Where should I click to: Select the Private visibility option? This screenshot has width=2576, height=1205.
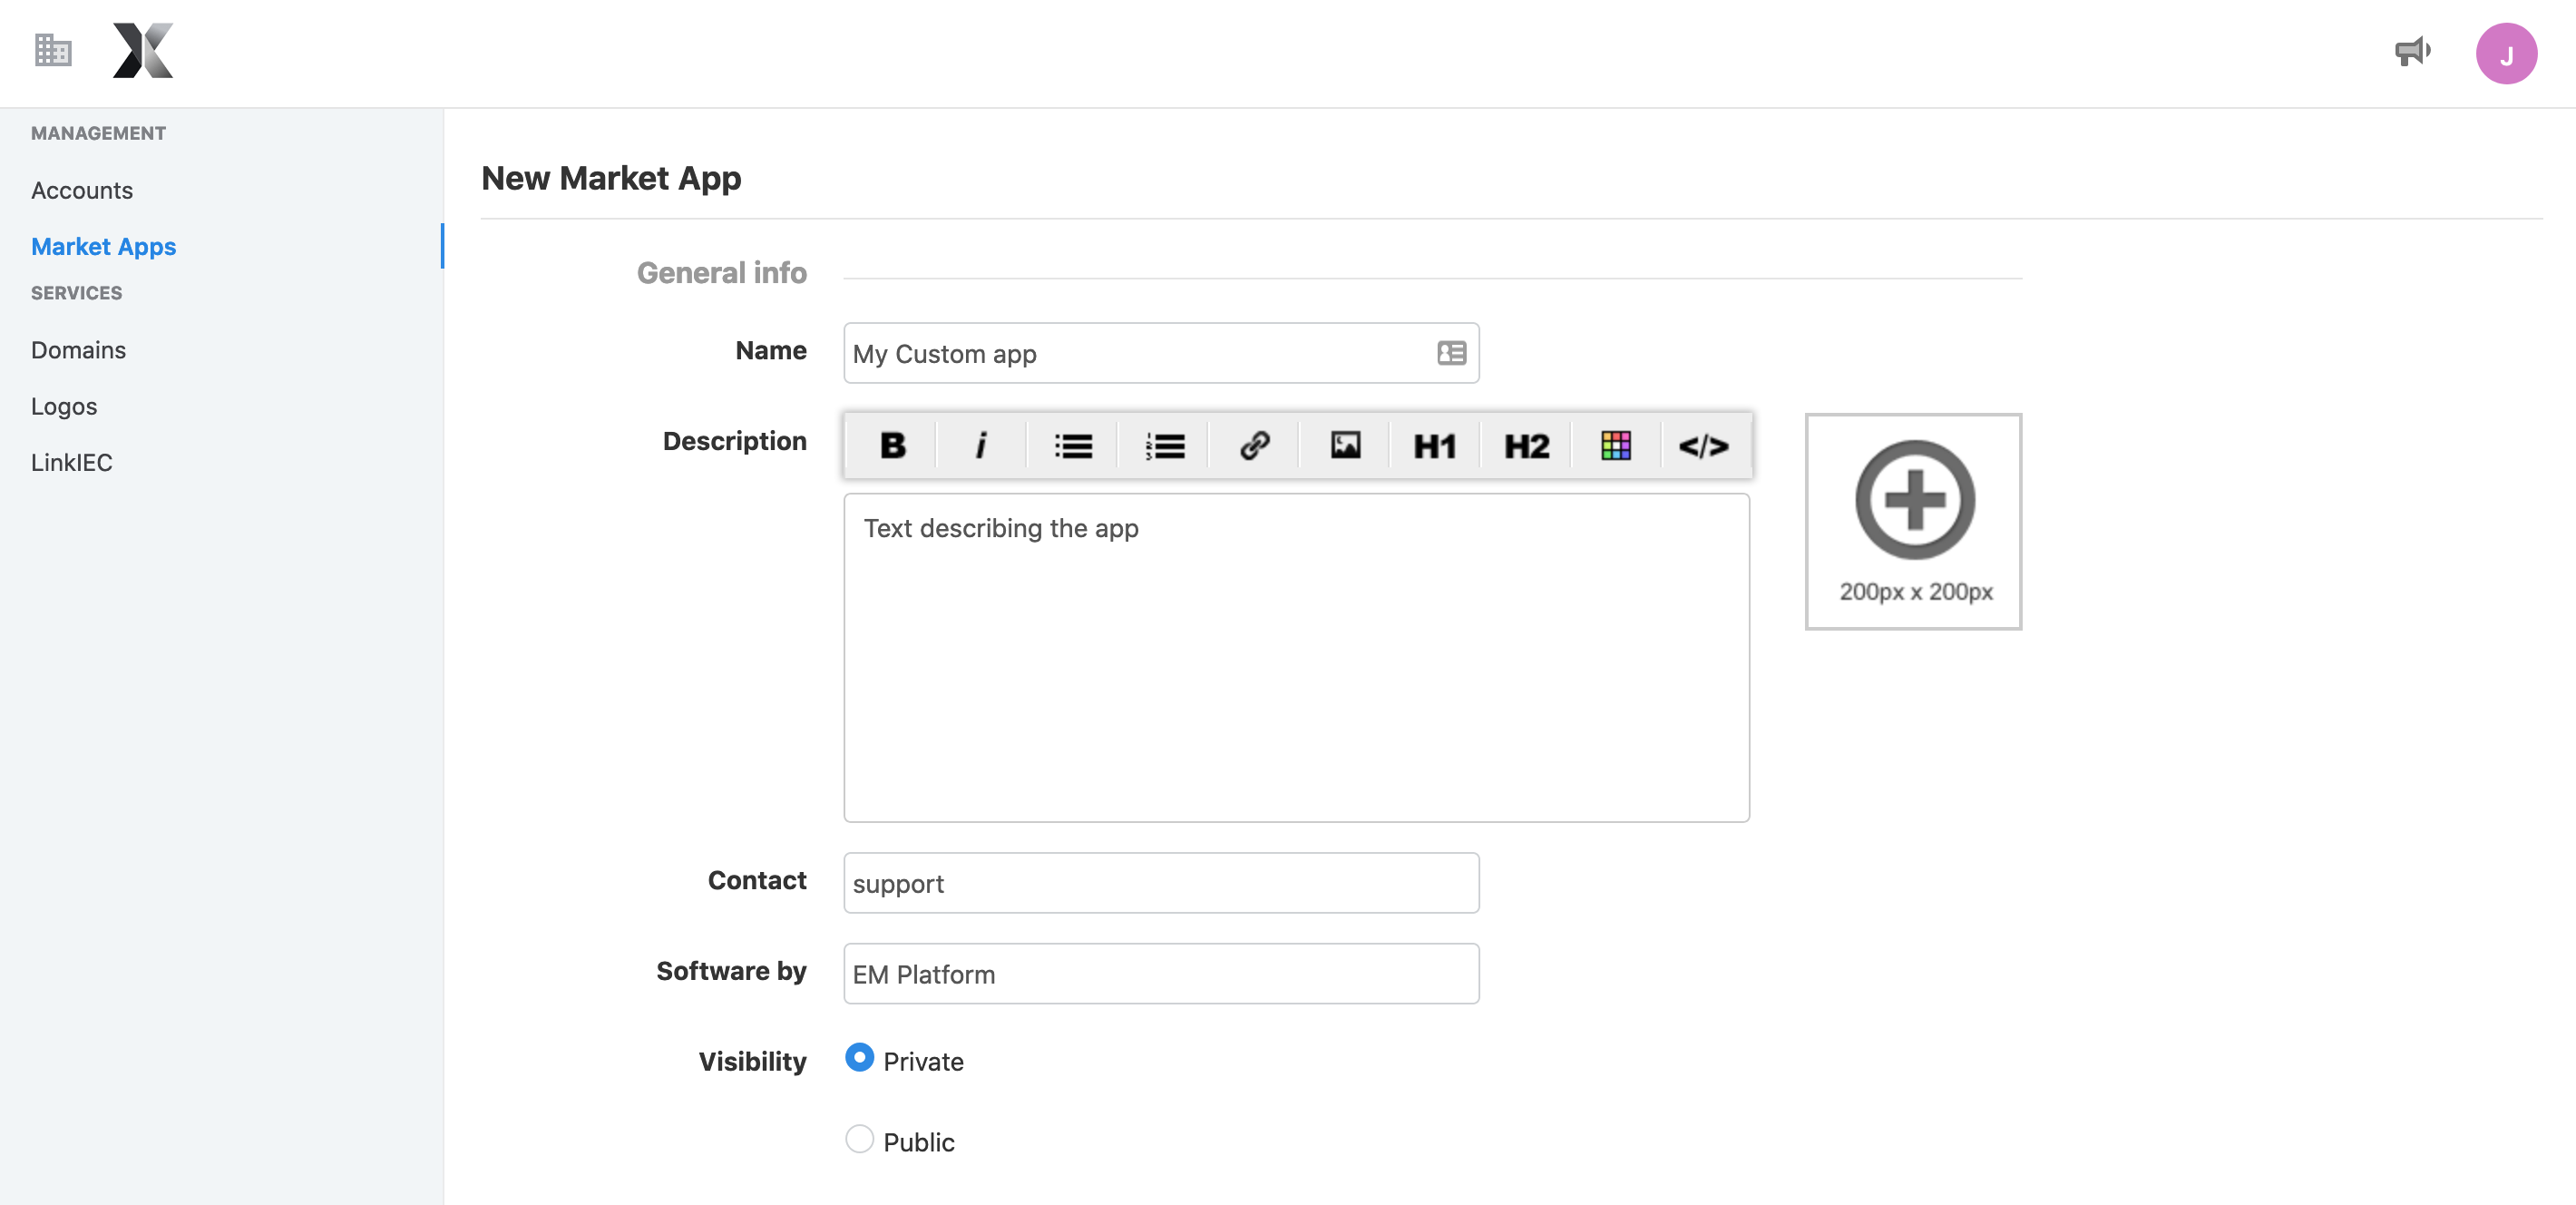pyautogui.click(x=859, y=1058)
